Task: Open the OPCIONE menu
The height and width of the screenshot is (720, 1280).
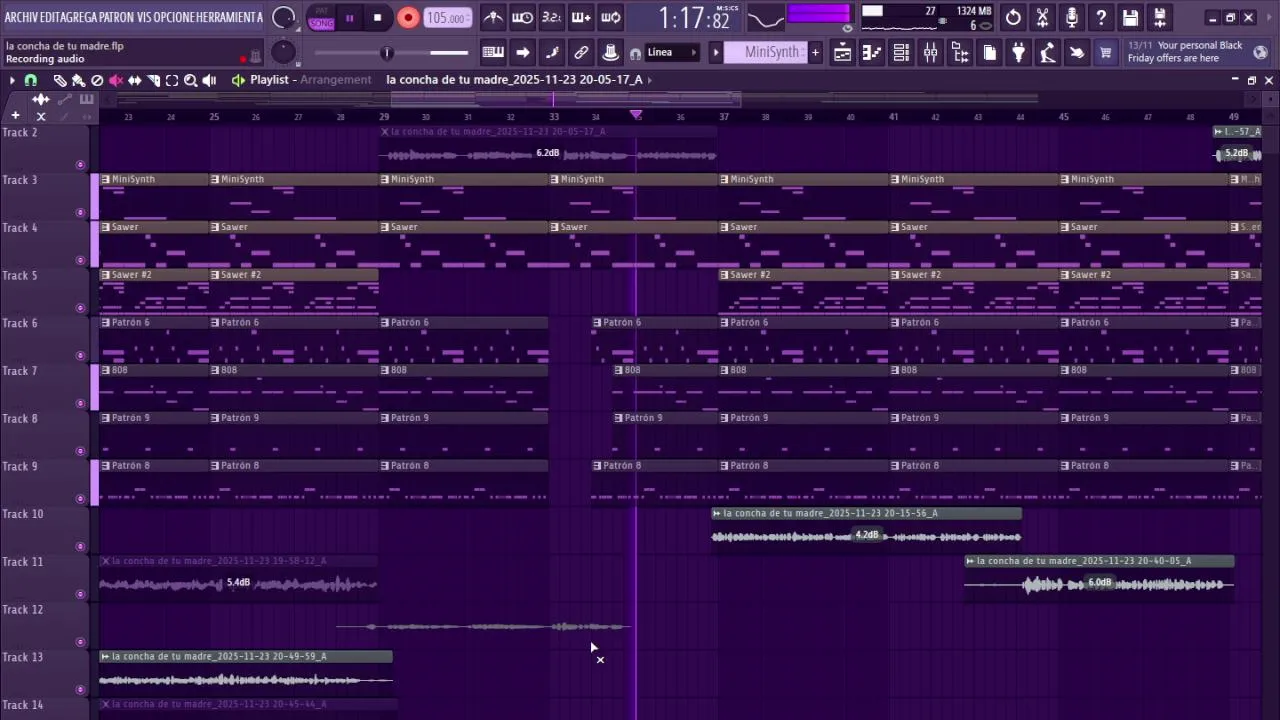Action: click(x=175, y=18)
